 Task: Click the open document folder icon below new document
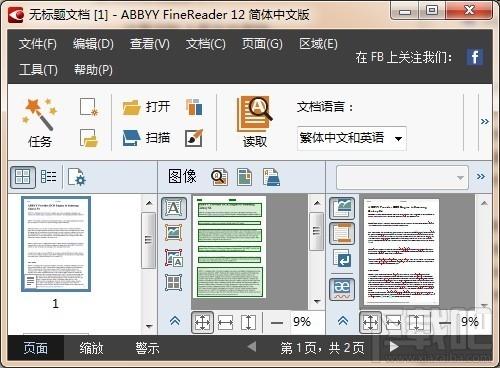pyautogui.click(x=89, y=138)
